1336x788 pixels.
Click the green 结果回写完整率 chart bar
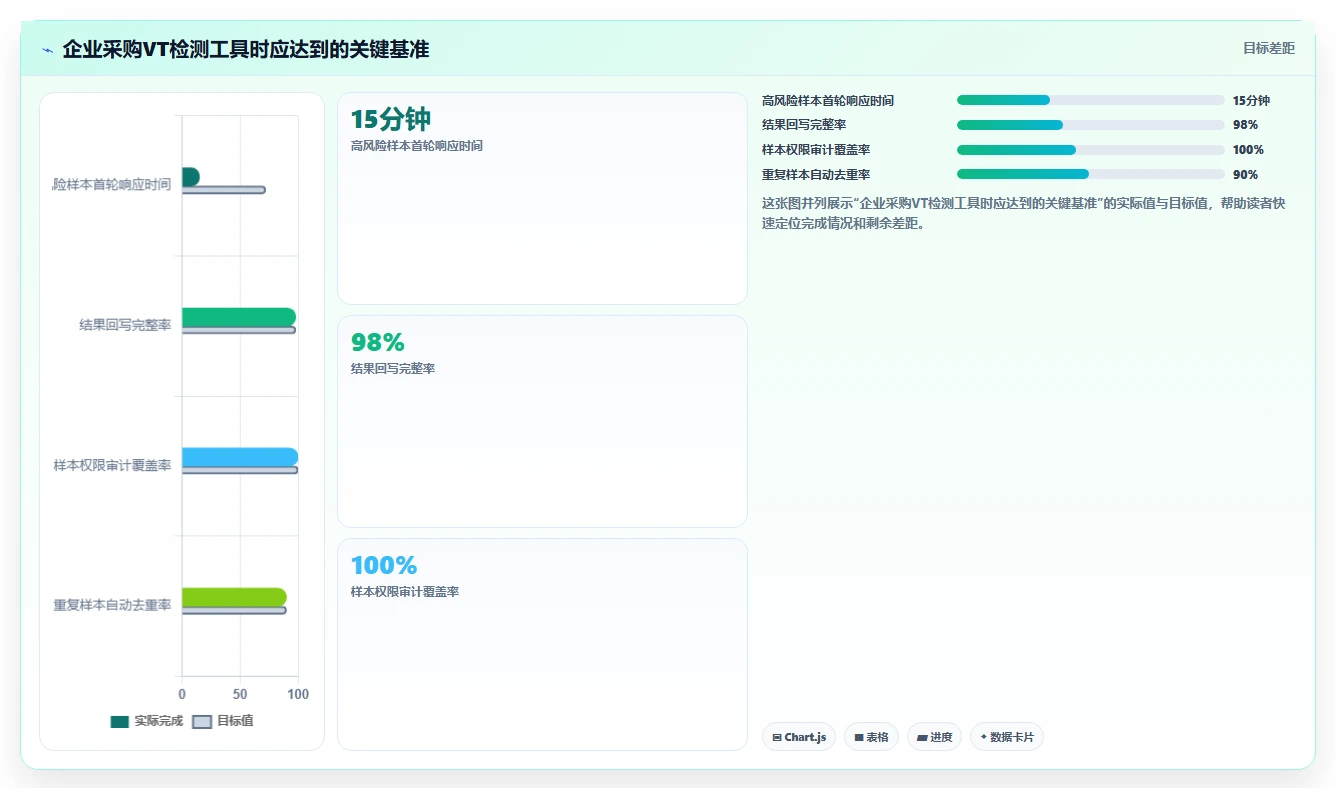tap(238, 317)
